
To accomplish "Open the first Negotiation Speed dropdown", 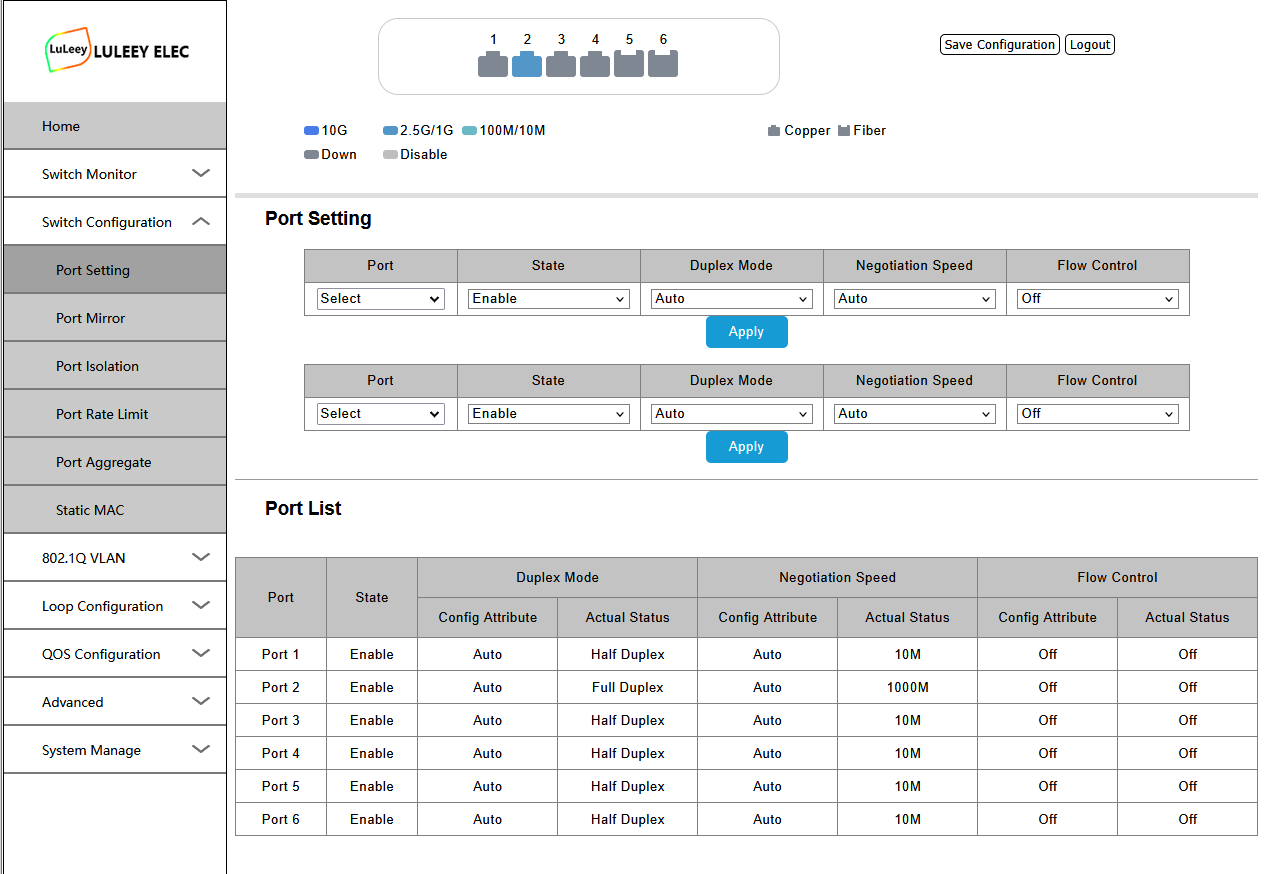I will pyautogui.click(x=915, y=299).
